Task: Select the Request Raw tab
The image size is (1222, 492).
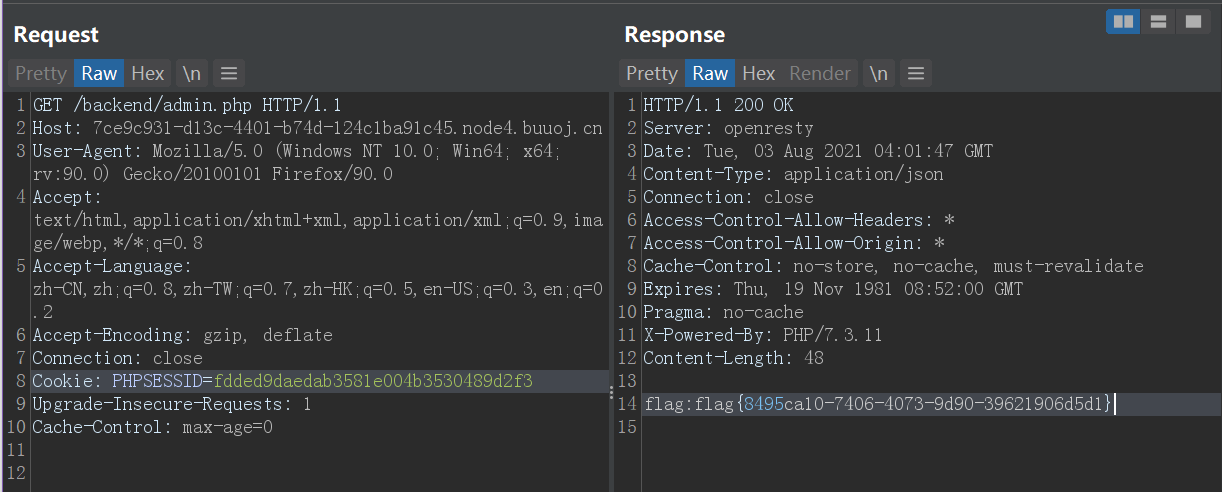Action: pyautogui.click(x=99, y=73)
